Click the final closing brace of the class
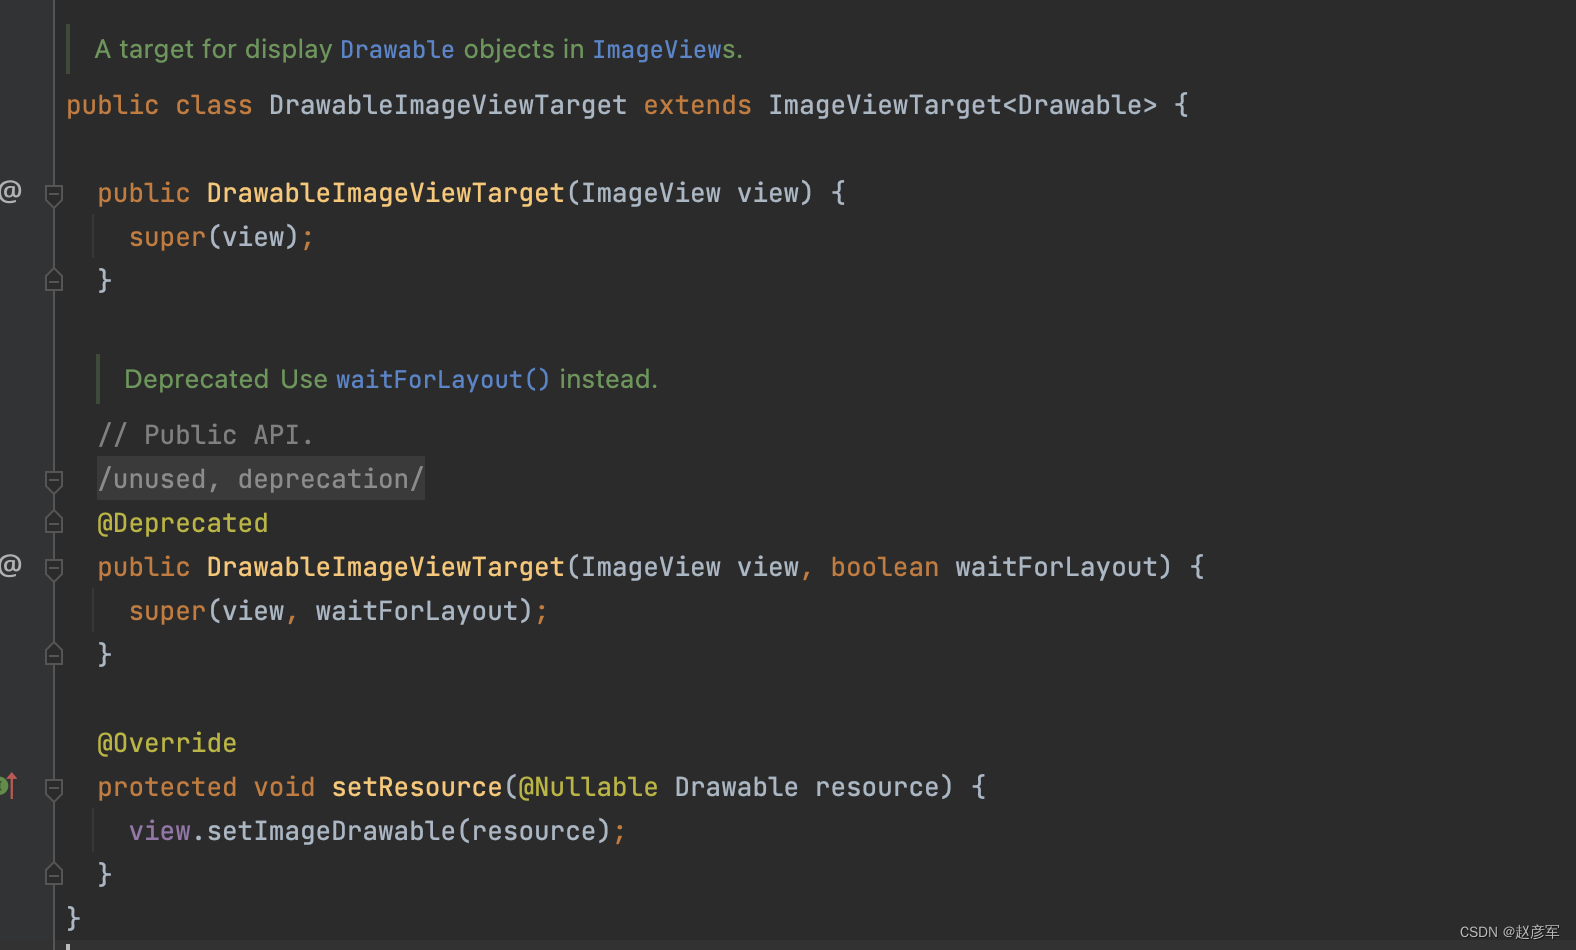Image resolution: width=1576 pixels, height=950 pixels. click(73, 917)
